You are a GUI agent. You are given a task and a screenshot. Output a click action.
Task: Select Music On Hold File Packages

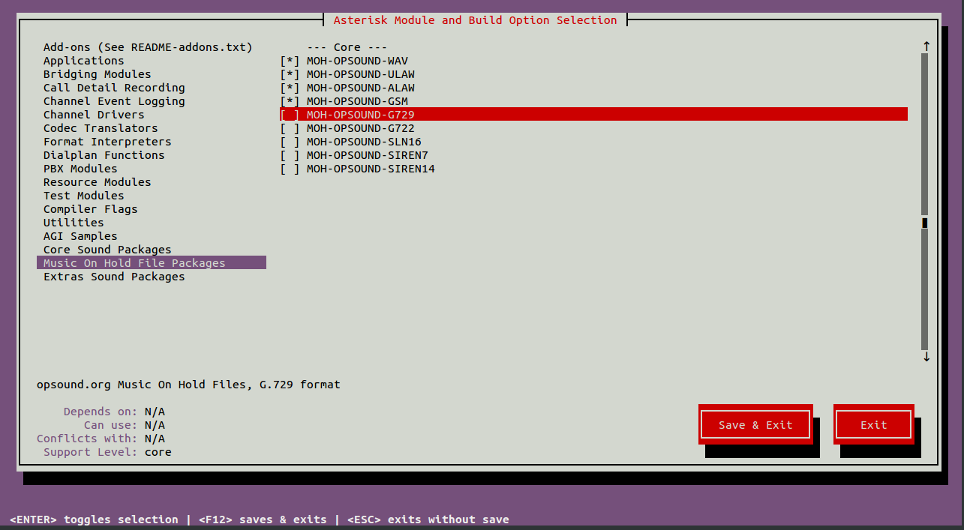[151, 263]
